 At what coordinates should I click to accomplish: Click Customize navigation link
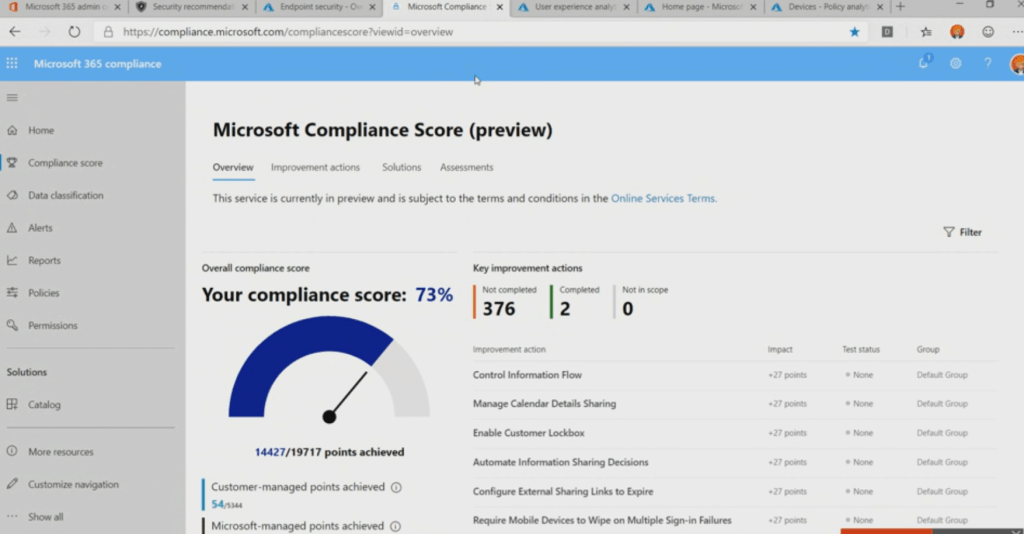[73, 484]
